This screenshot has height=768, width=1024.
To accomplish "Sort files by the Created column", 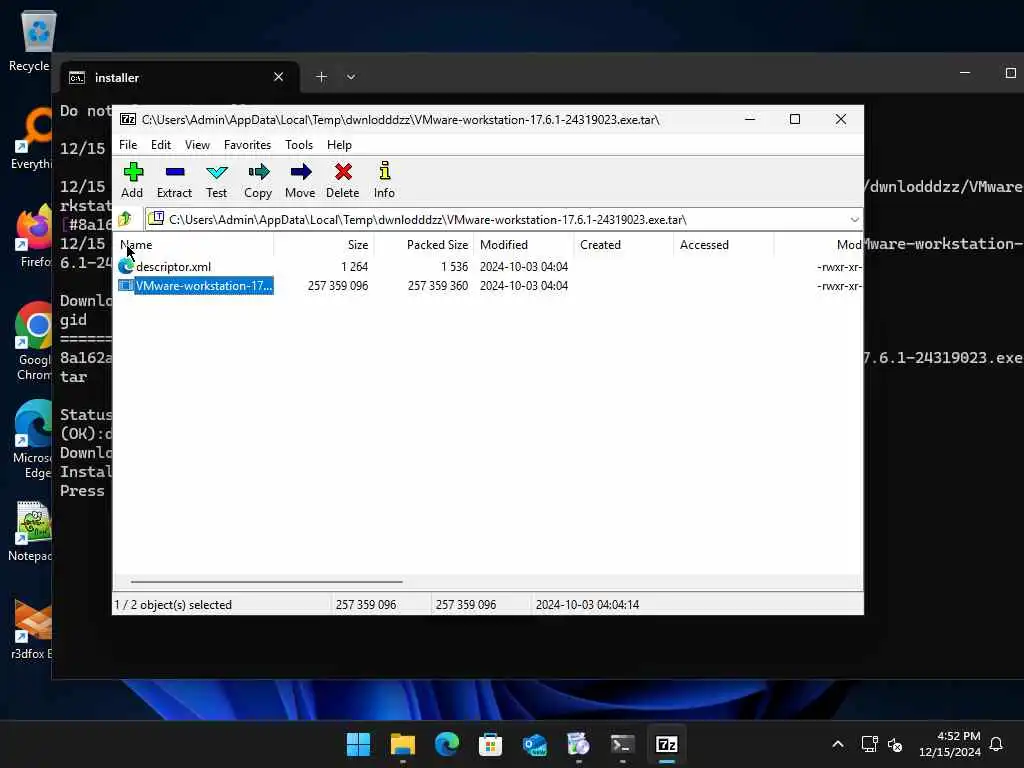I will [624, 245].
